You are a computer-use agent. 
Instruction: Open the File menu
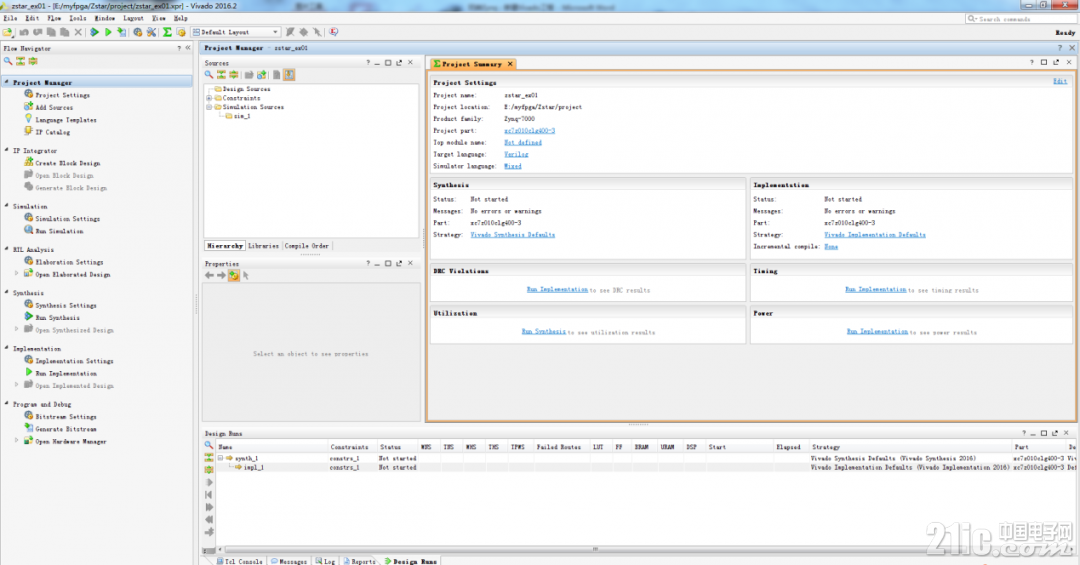[x=10, y=19]
